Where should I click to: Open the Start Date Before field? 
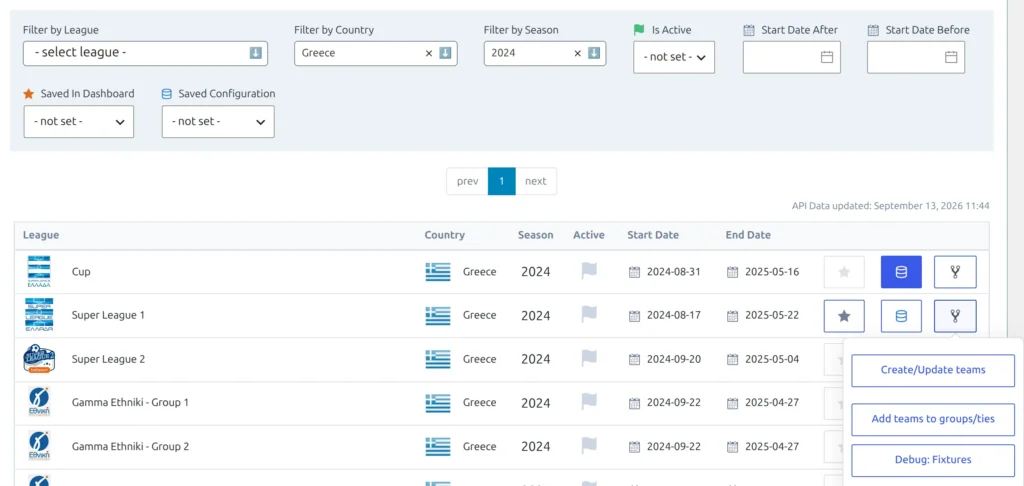point(916,57)
